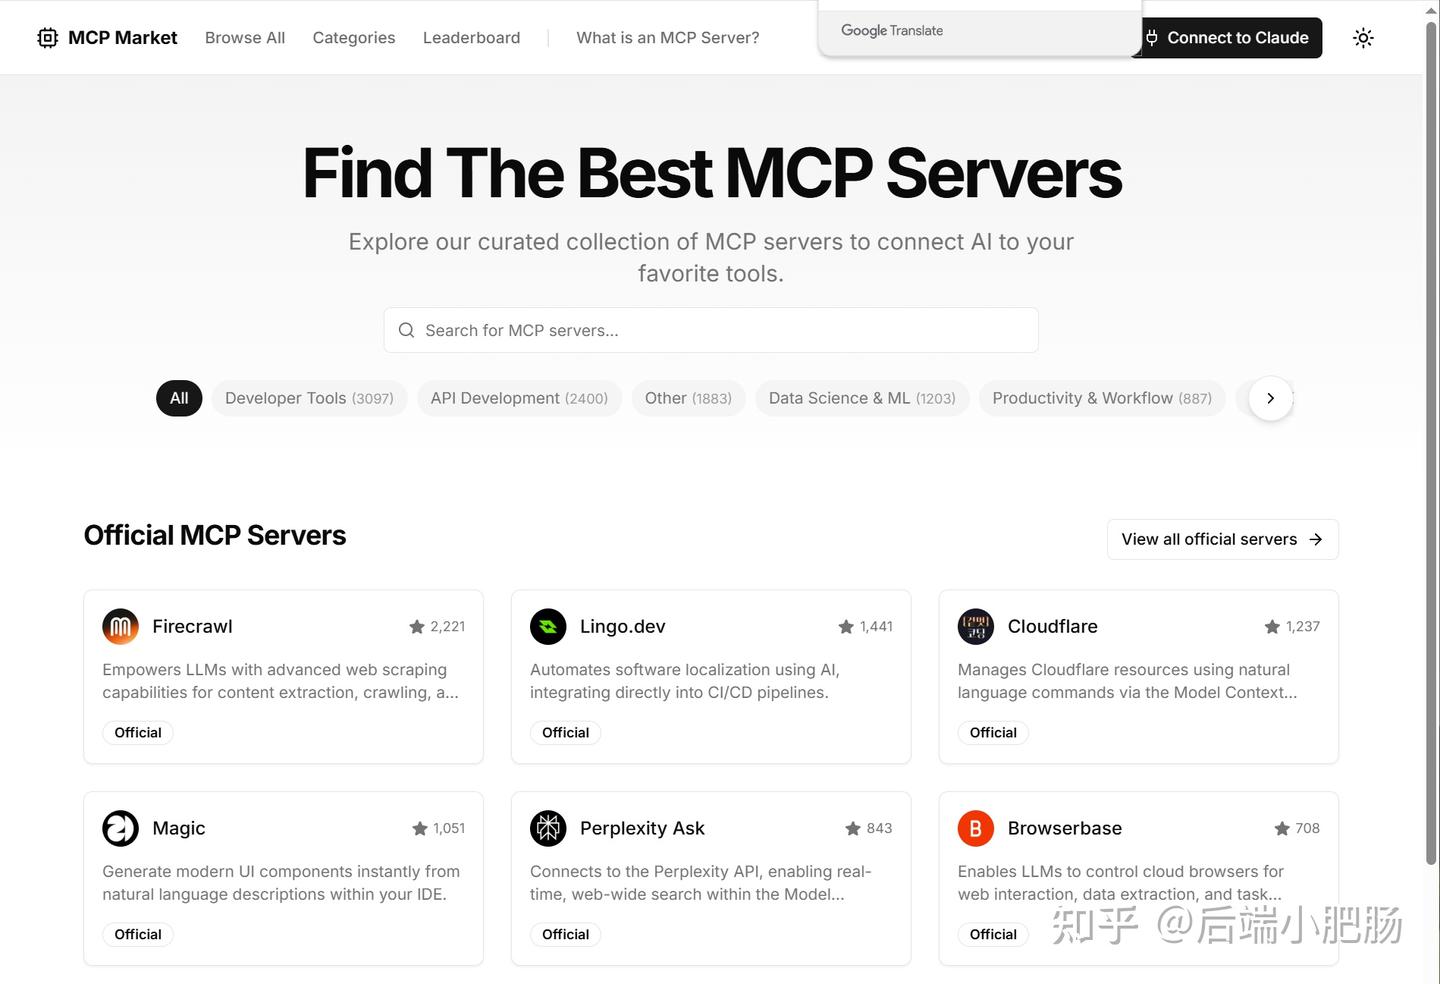Click the Official MCP Servers heading
1440x984 pixels.
[215, 536]
